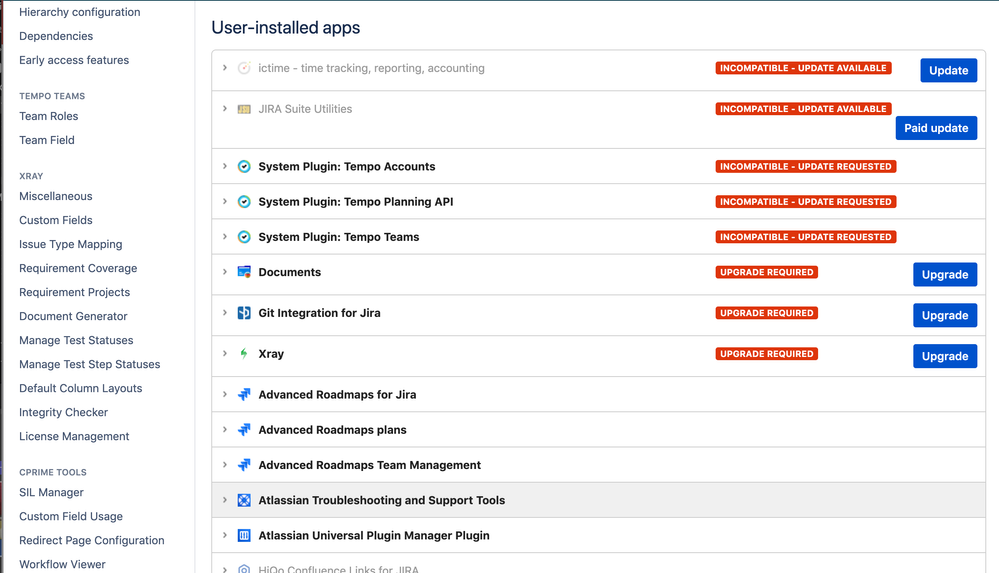
Task: Open Early access features
Action: point(74,60)
